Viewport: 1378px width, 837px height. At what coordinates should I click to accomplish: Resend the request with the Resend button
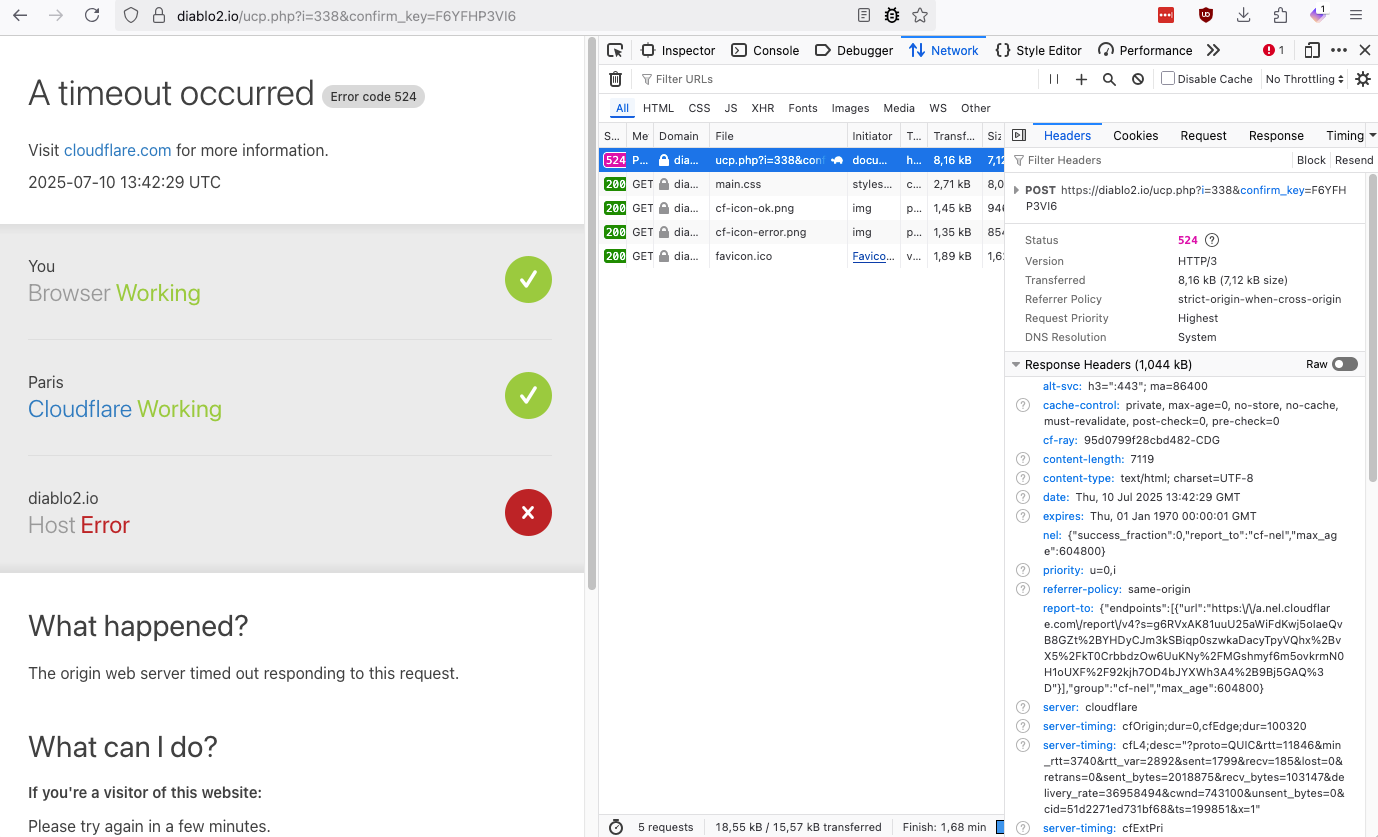coord(1354,160)
